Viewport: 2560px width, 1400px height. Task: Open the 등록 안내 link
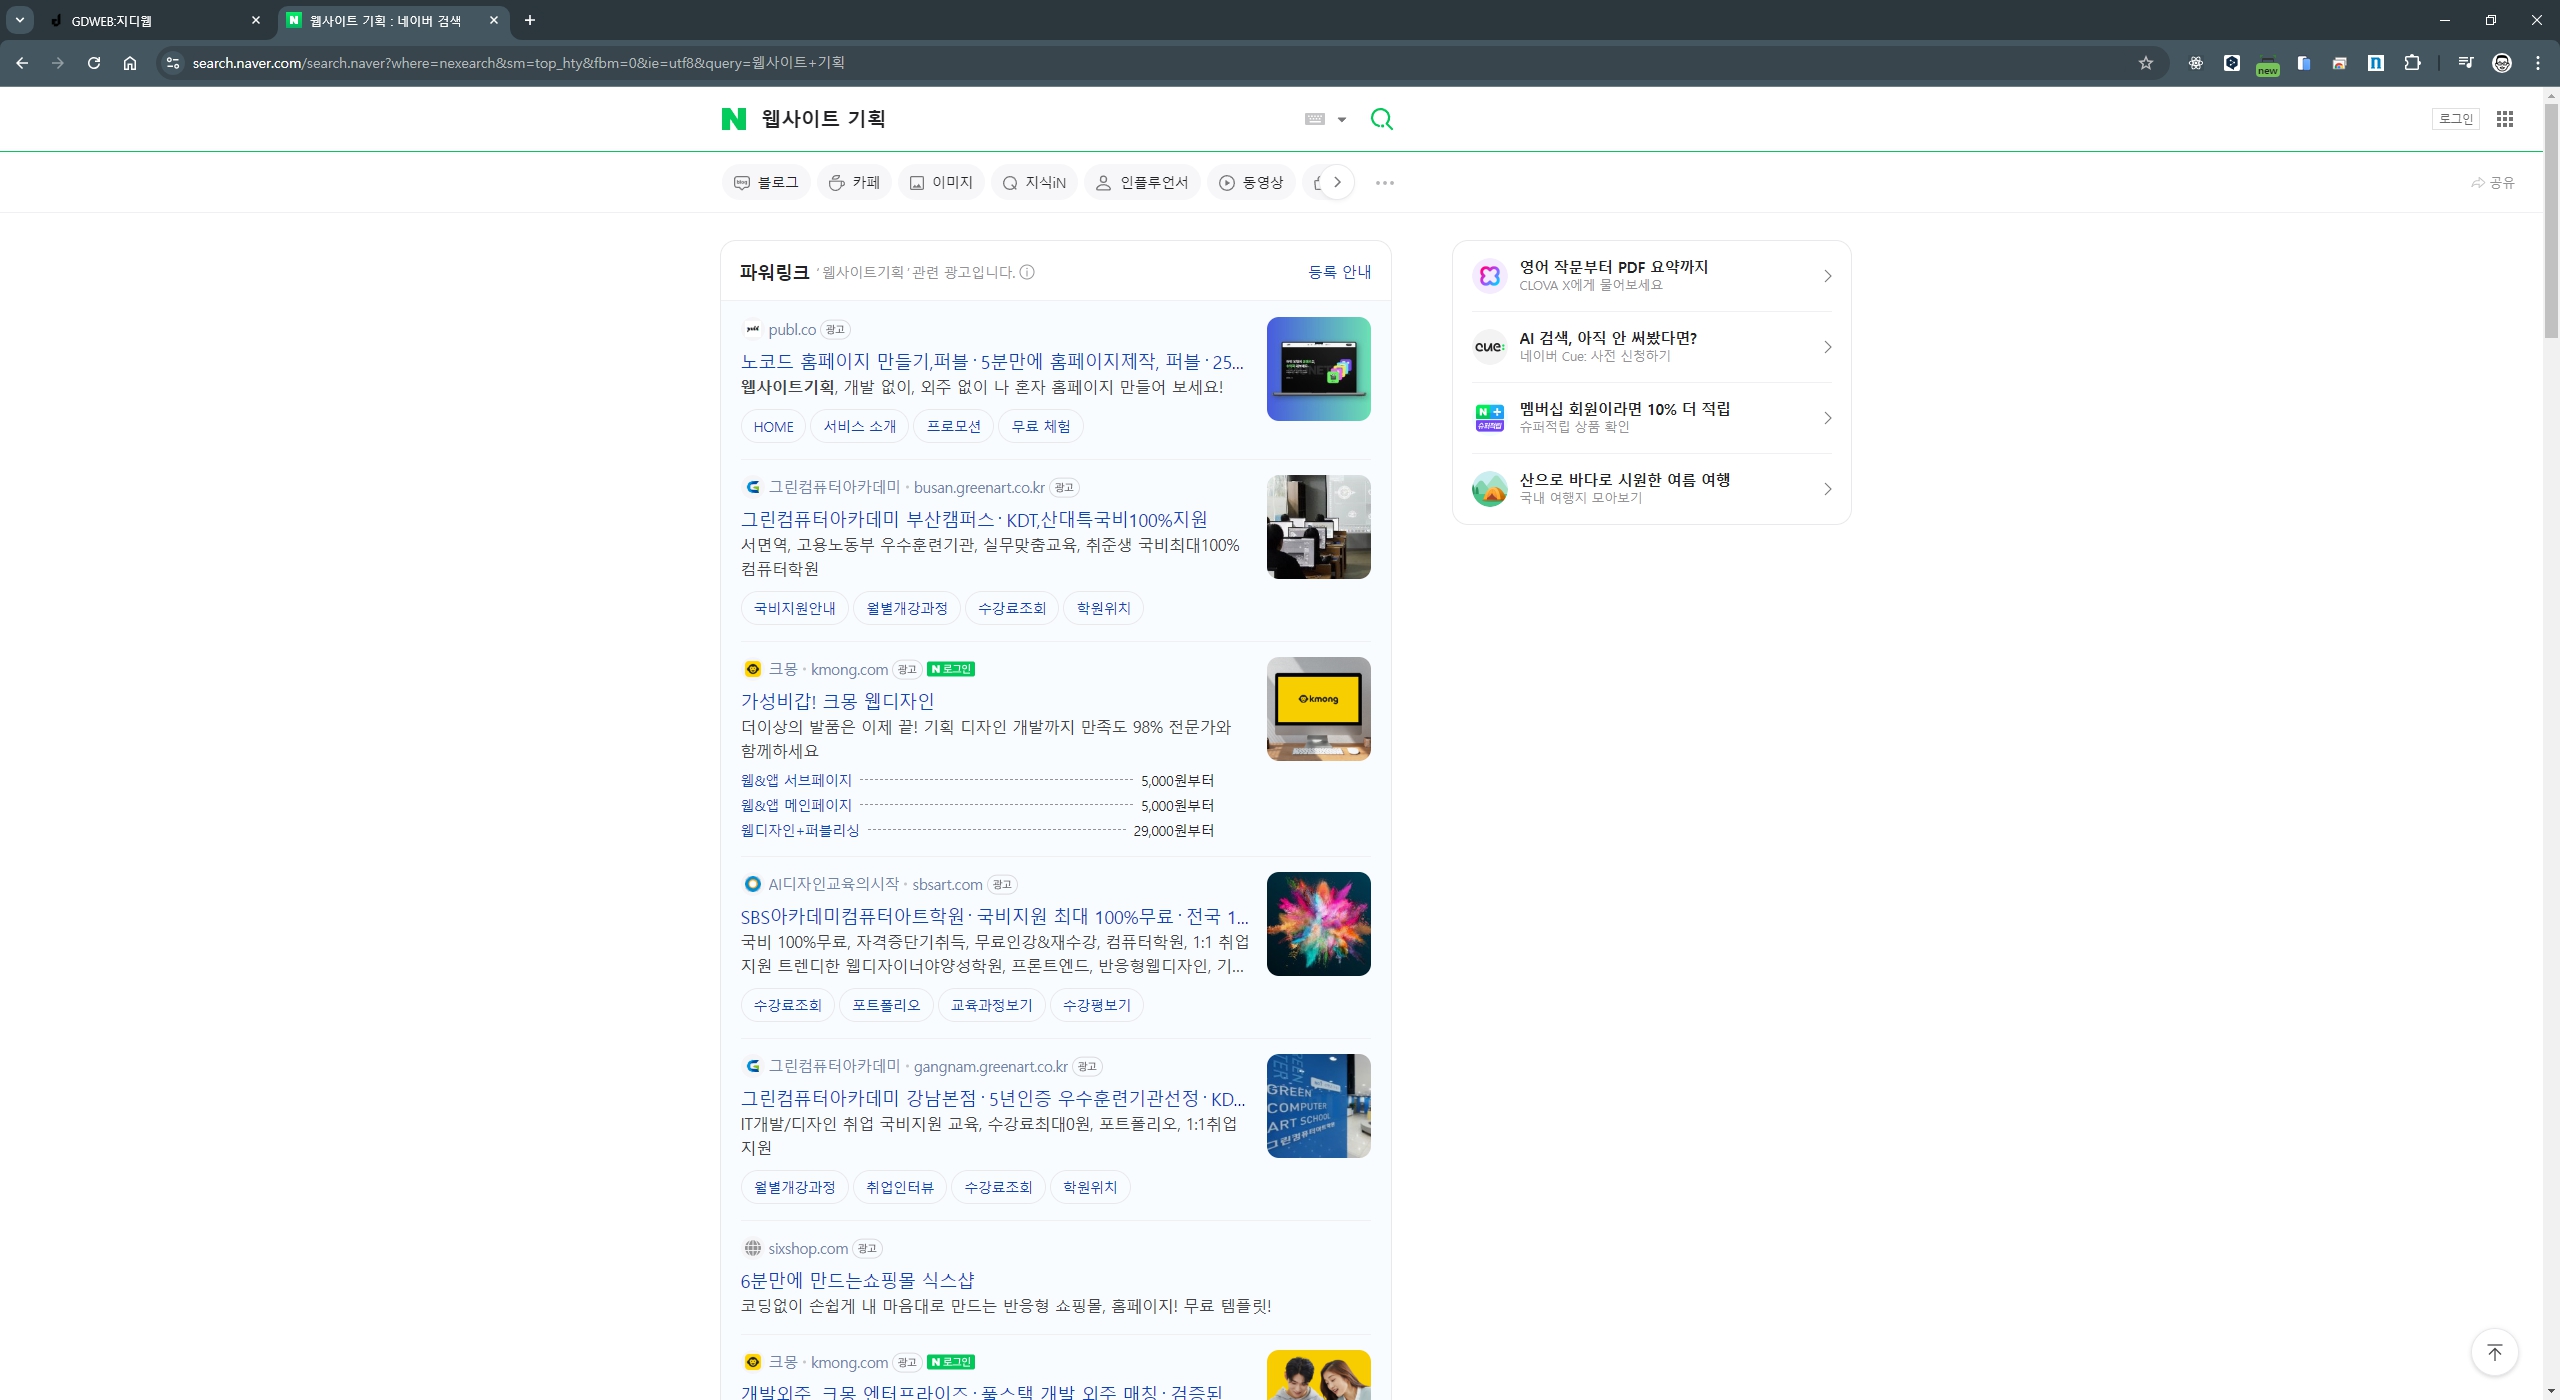click(x=1339, y=272)
